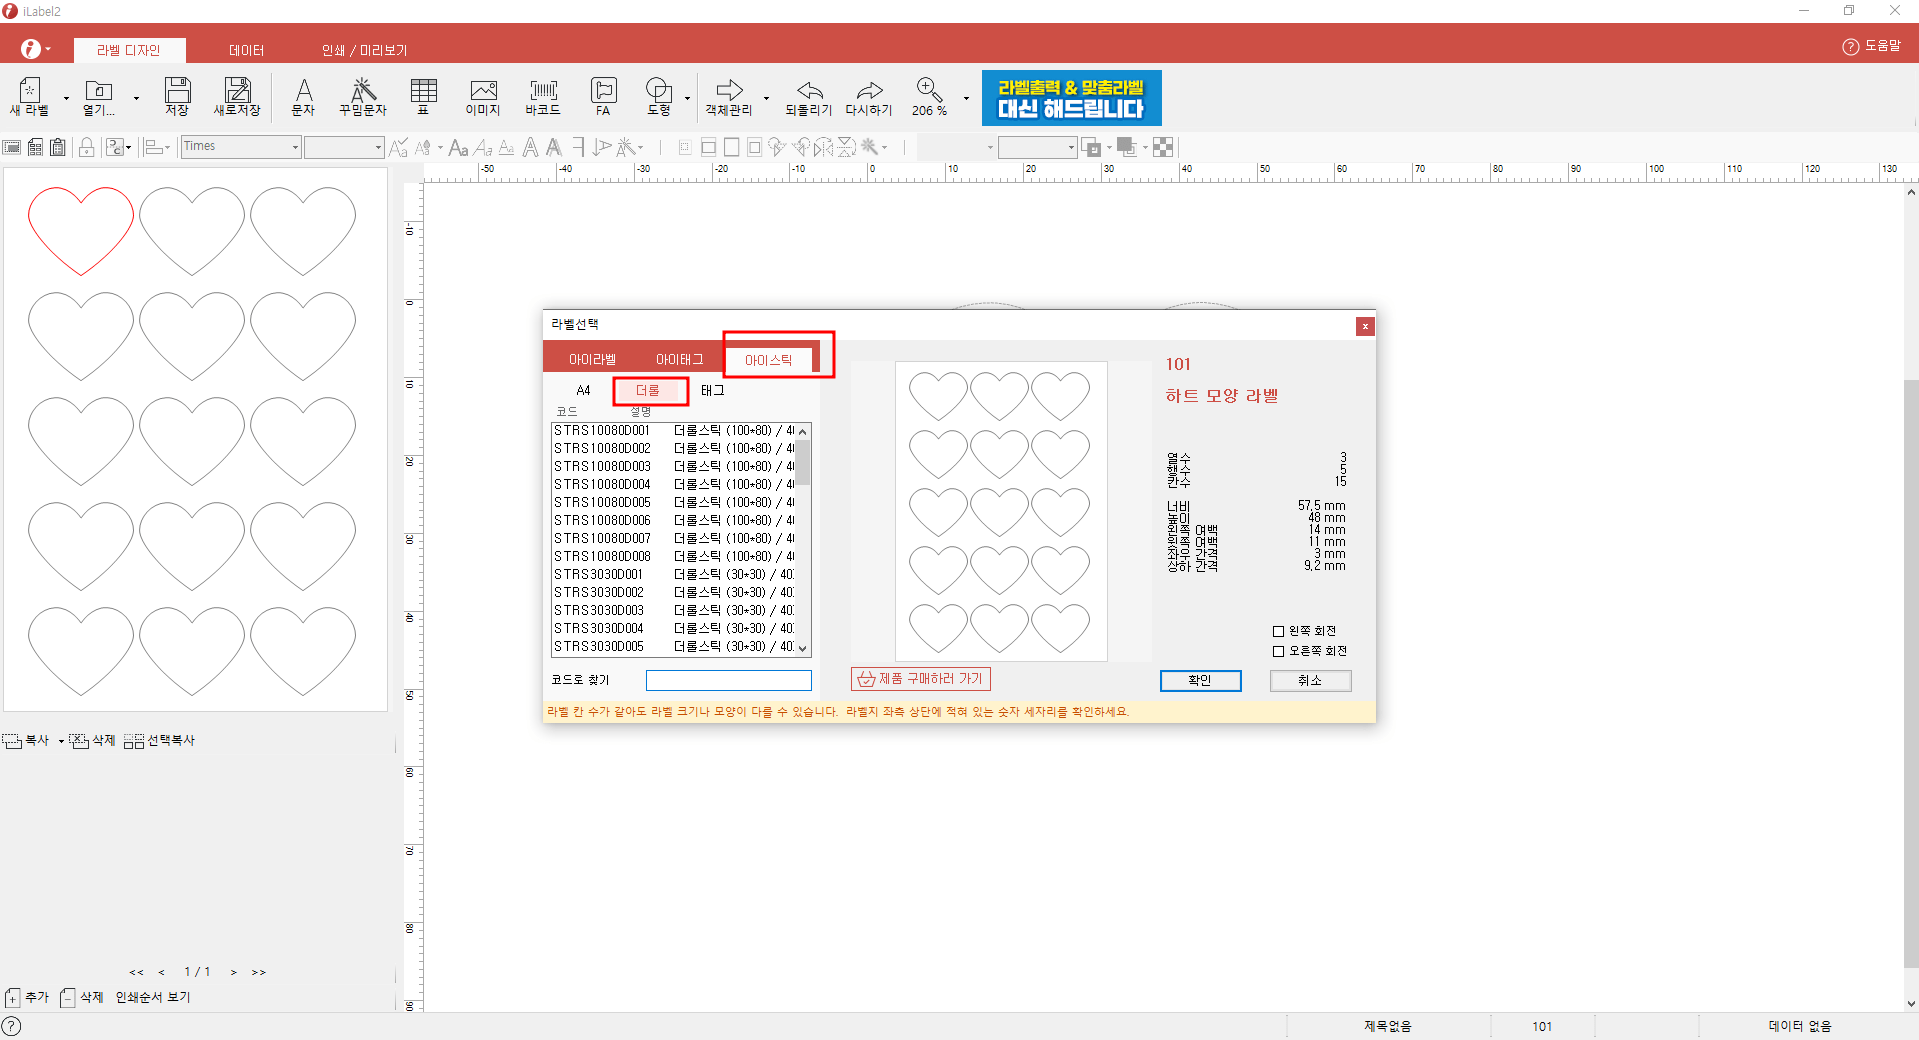This screenshot has height=1040, width=1919.
Task: Switch to the 데이터 tab
Action: [246, 50]
